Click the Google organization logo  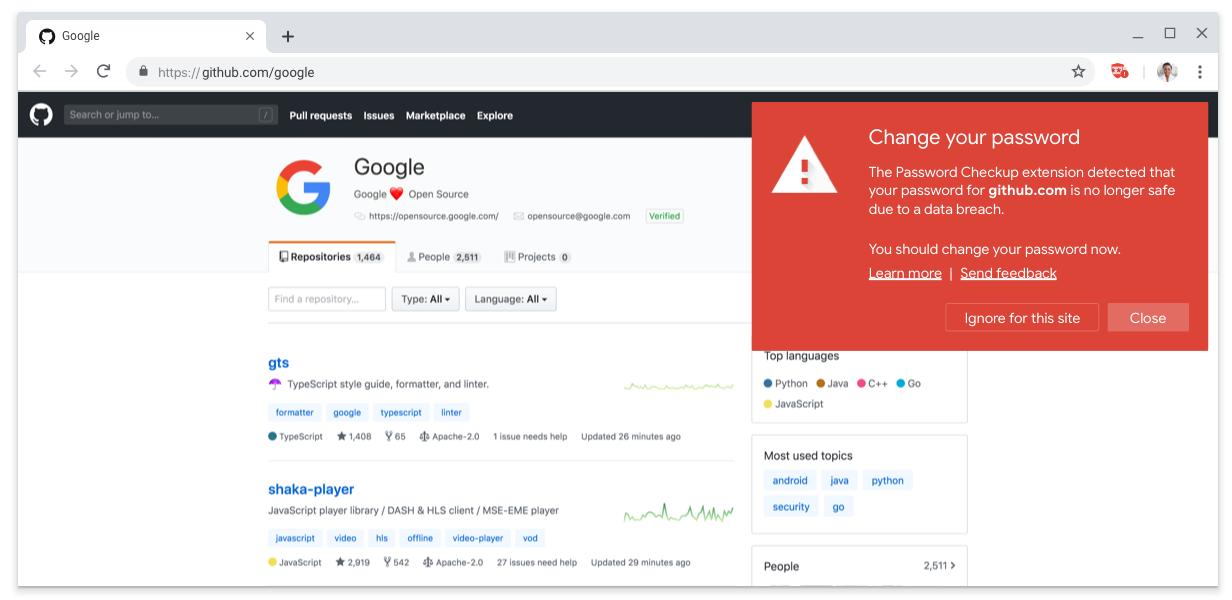pos(303,187)
